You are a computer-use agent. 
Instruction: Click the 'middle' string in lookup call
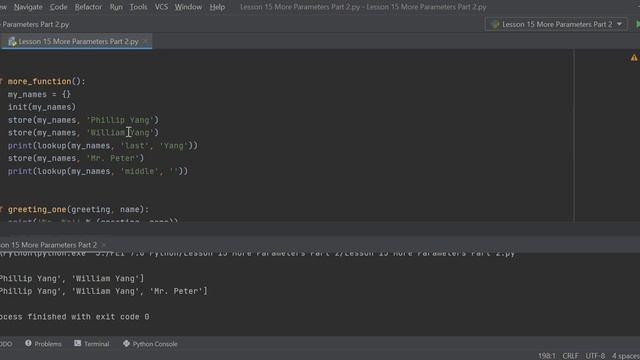140,171
